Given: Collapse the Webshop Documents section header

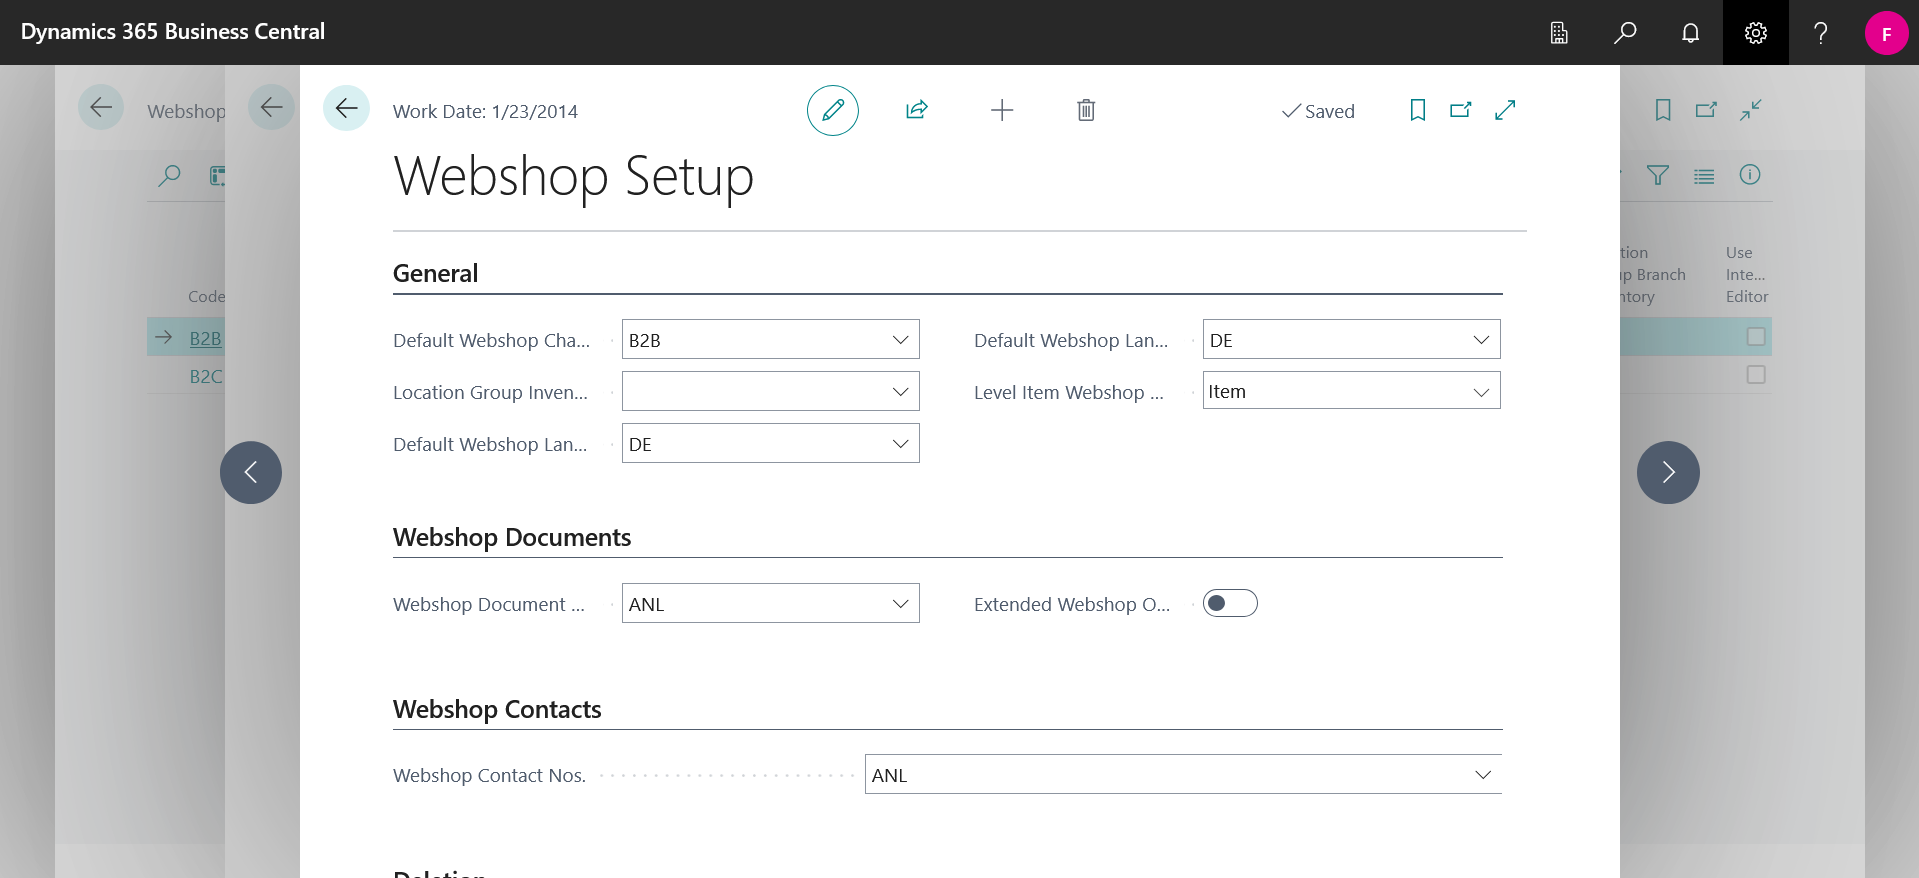Looking at the screenshot, I should (x=512, y=537).
